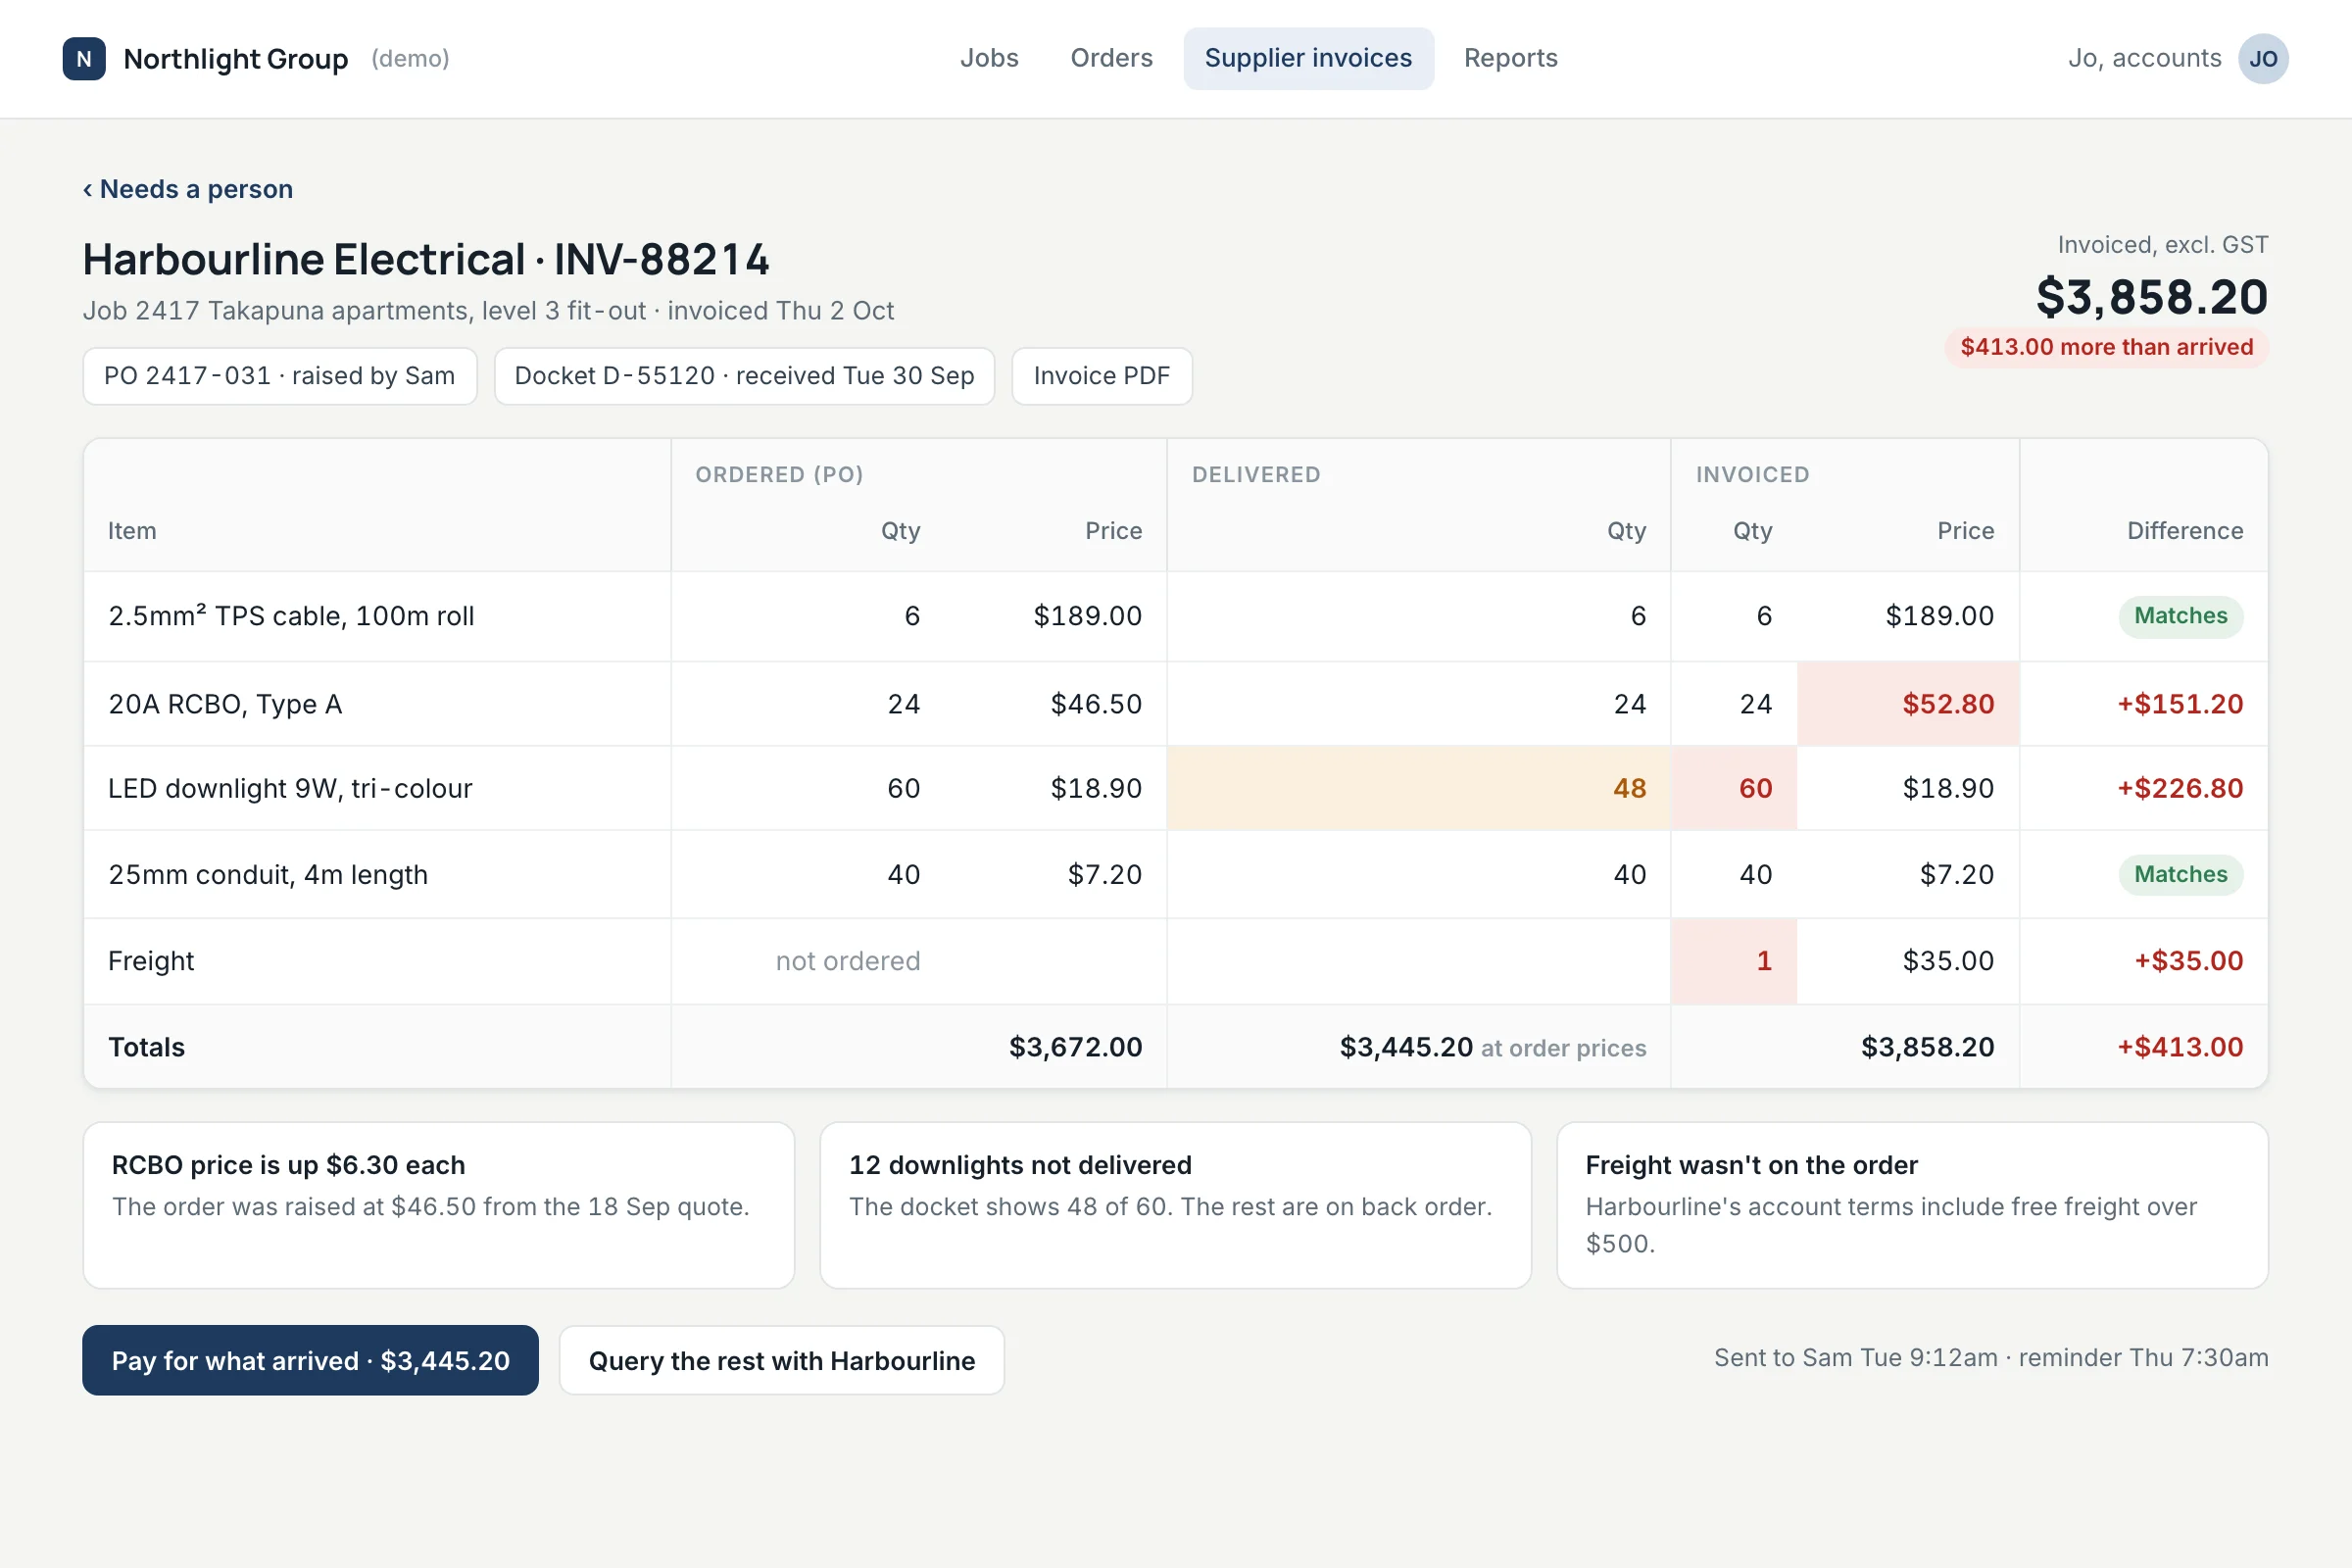This screenshot has width=2352, height=1568.
Task: Click the +$226.80 difference value
Action: pyautogui.click(x=2180, y=788)
